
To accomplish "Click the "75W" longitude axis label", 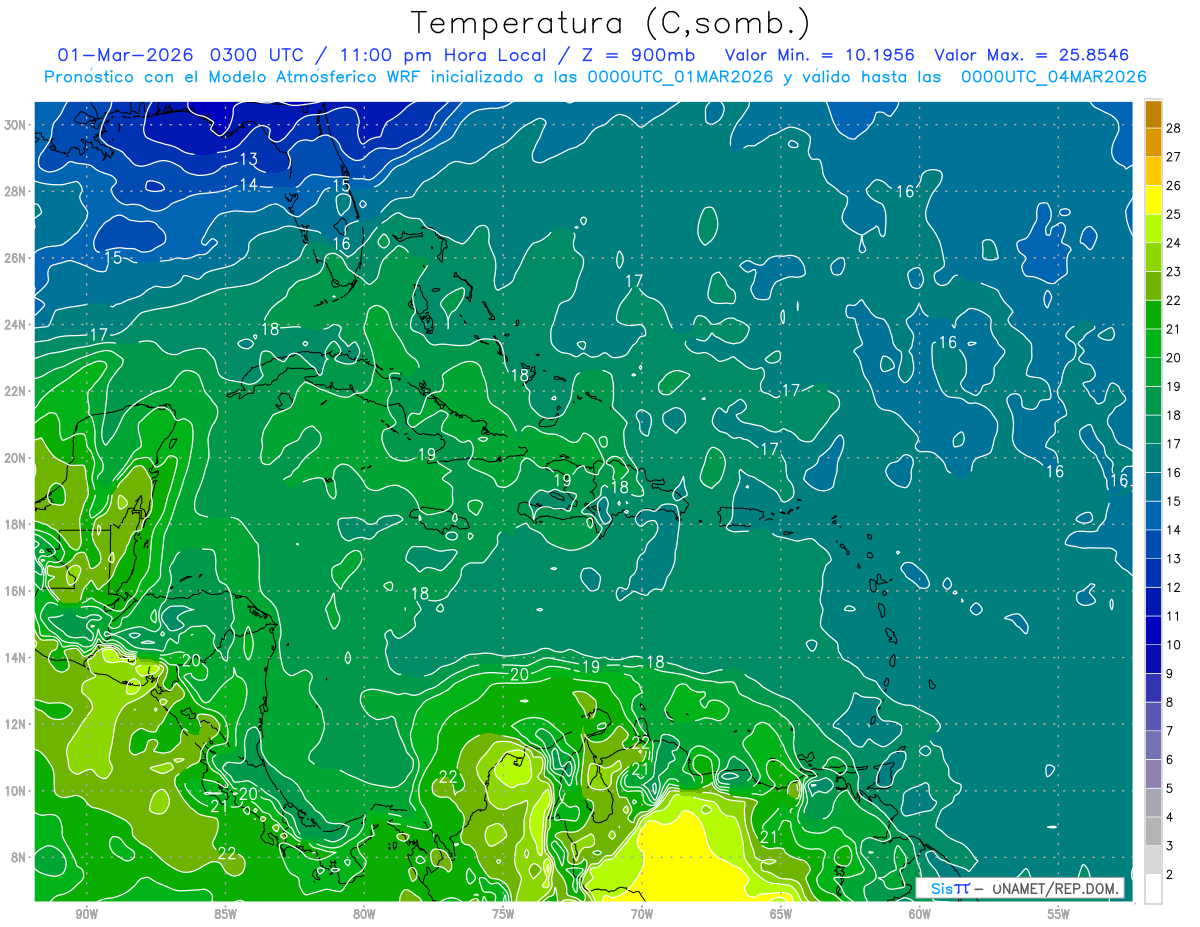I will tap(503, 915).
